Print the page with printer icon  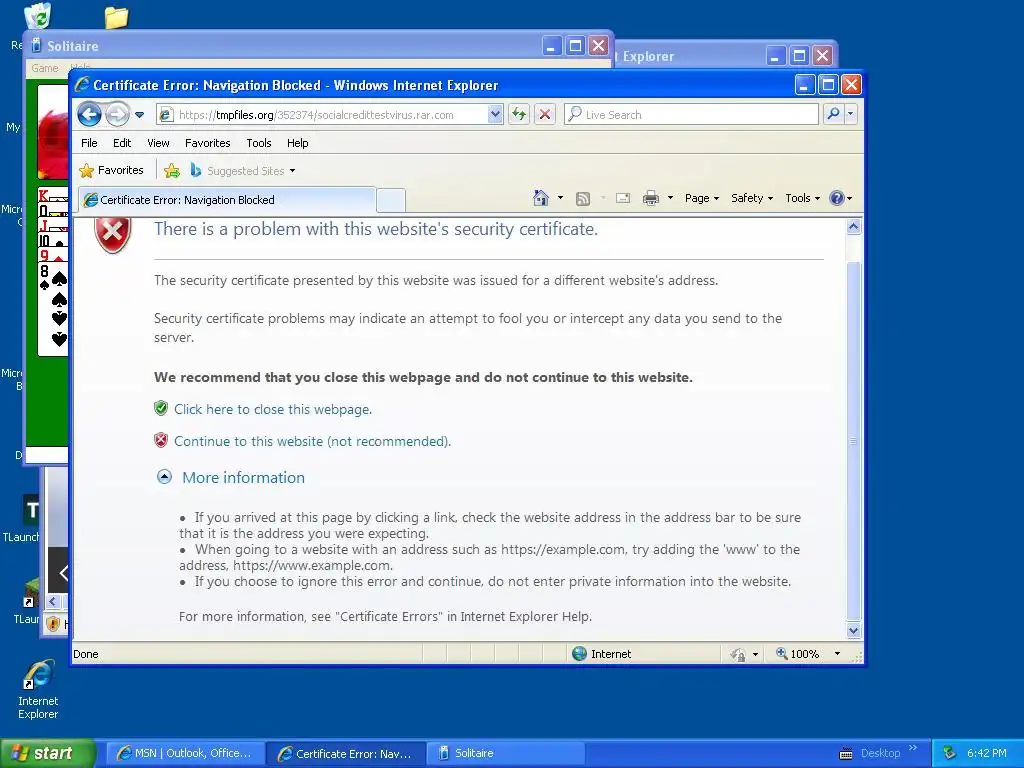[x=650, y=199]
